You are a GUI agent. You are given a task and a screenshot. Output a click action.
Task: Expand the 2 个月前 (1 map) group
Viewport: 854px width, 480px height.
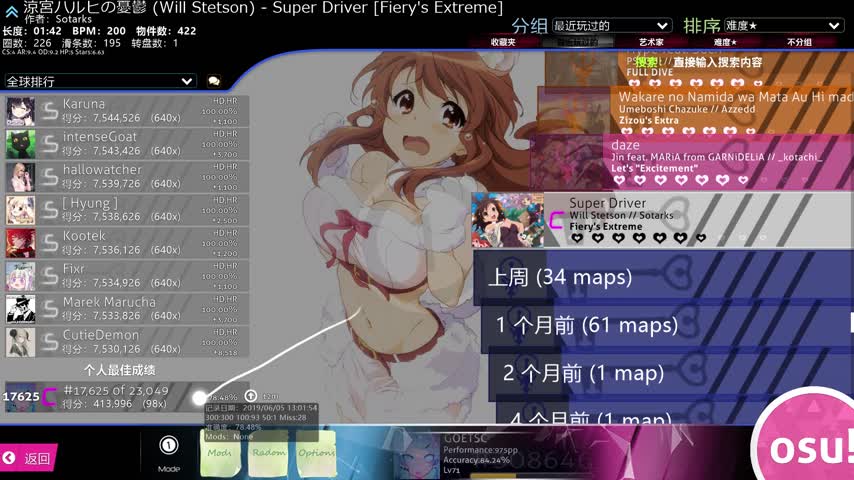pyautogui.click(x=671, y=374)
